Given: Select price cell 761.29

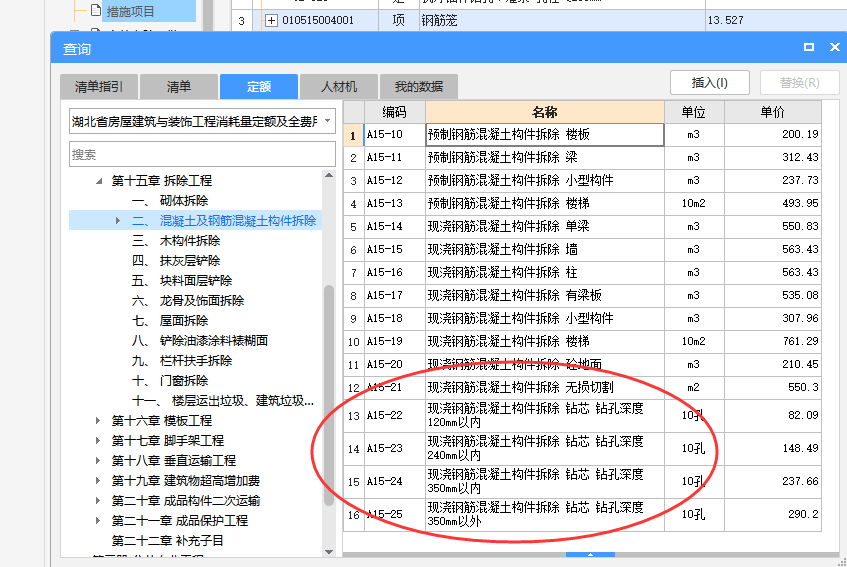Looking at the screenshot, I should tap(772, 341).
